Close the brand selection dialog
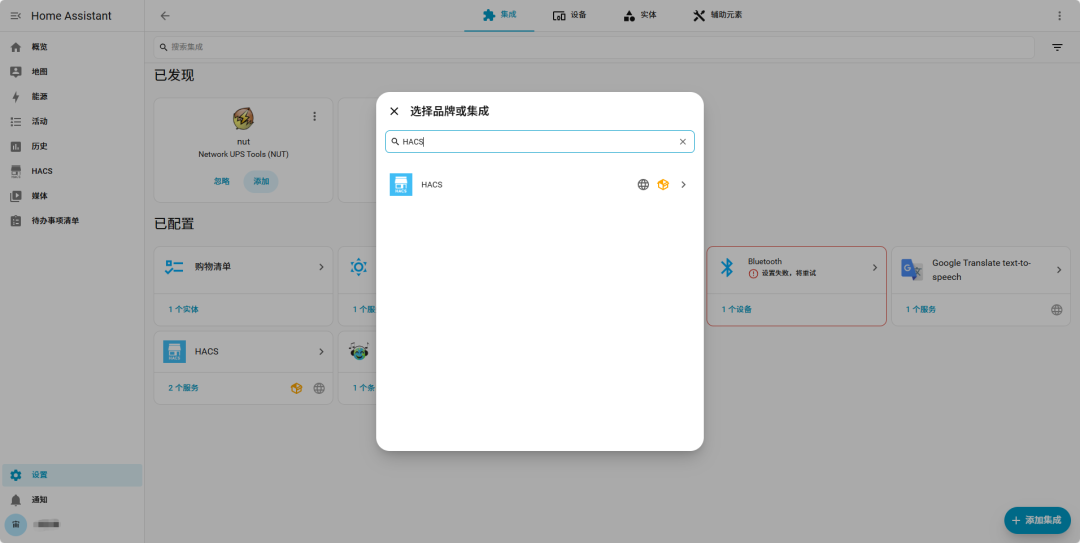 [394, 111]
